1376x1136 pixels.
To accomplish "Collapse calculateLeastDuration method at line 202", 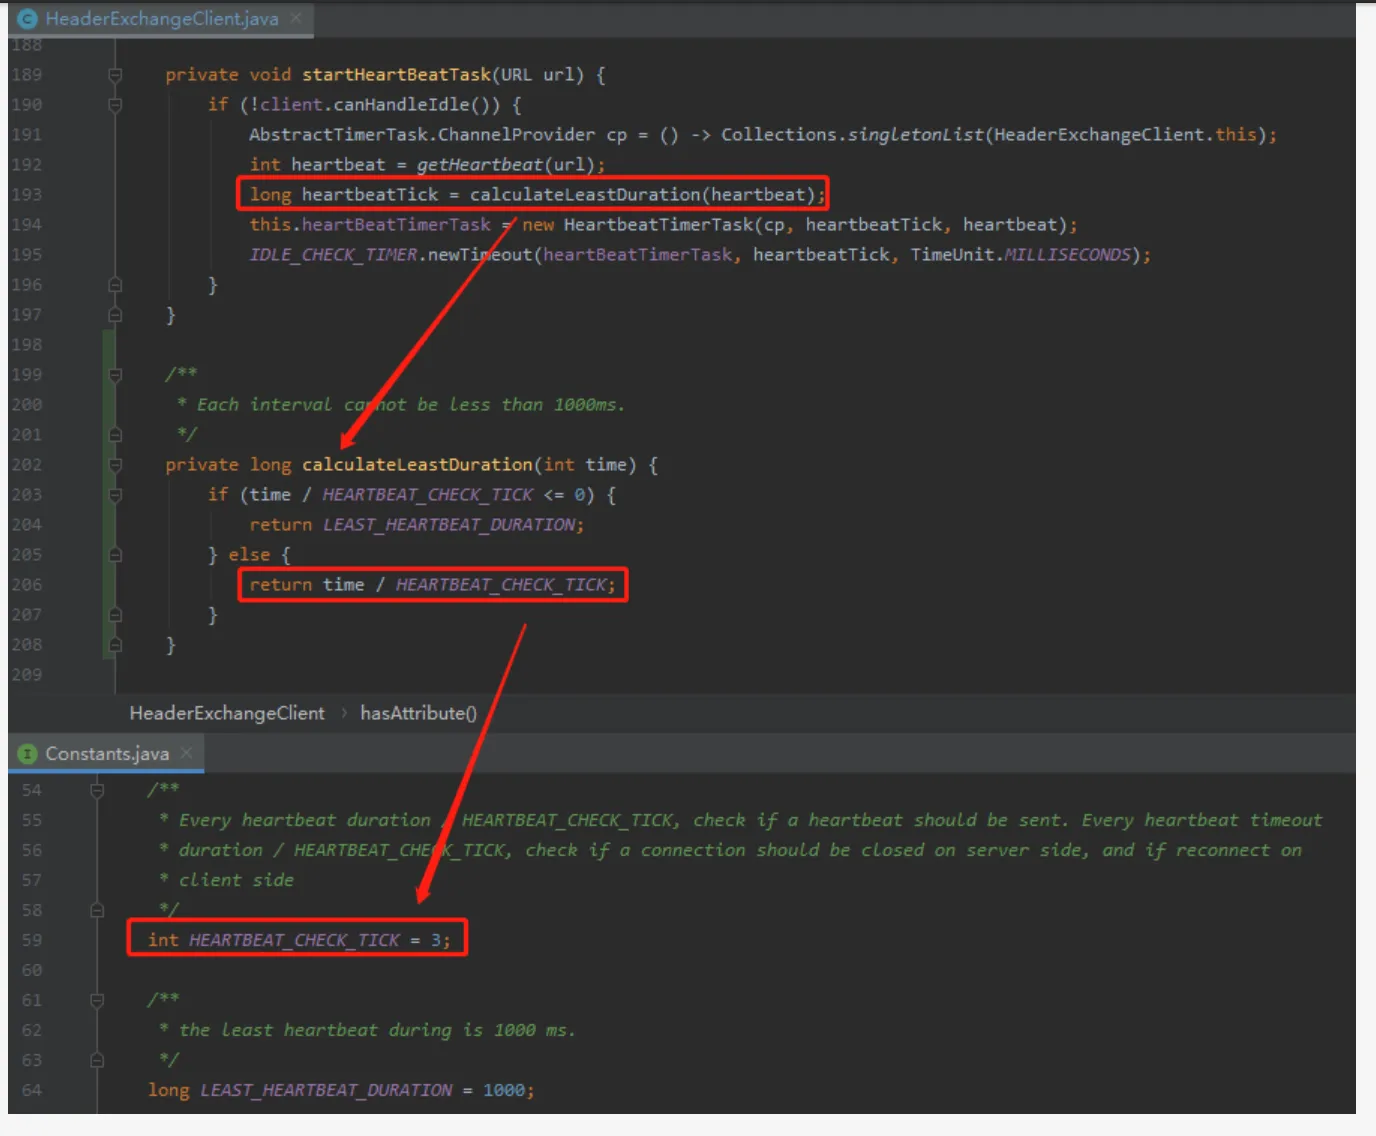I will coord(115,465).
